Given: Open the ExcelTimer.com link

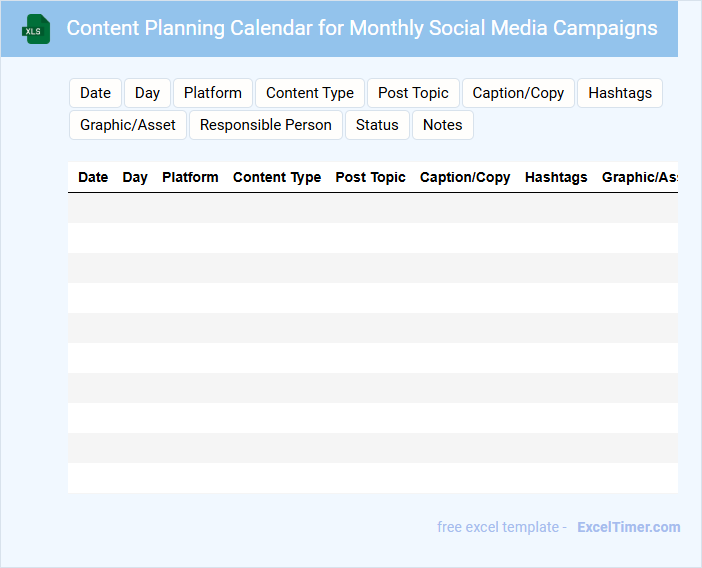Looking at the screenshot, I should (629, 527).
